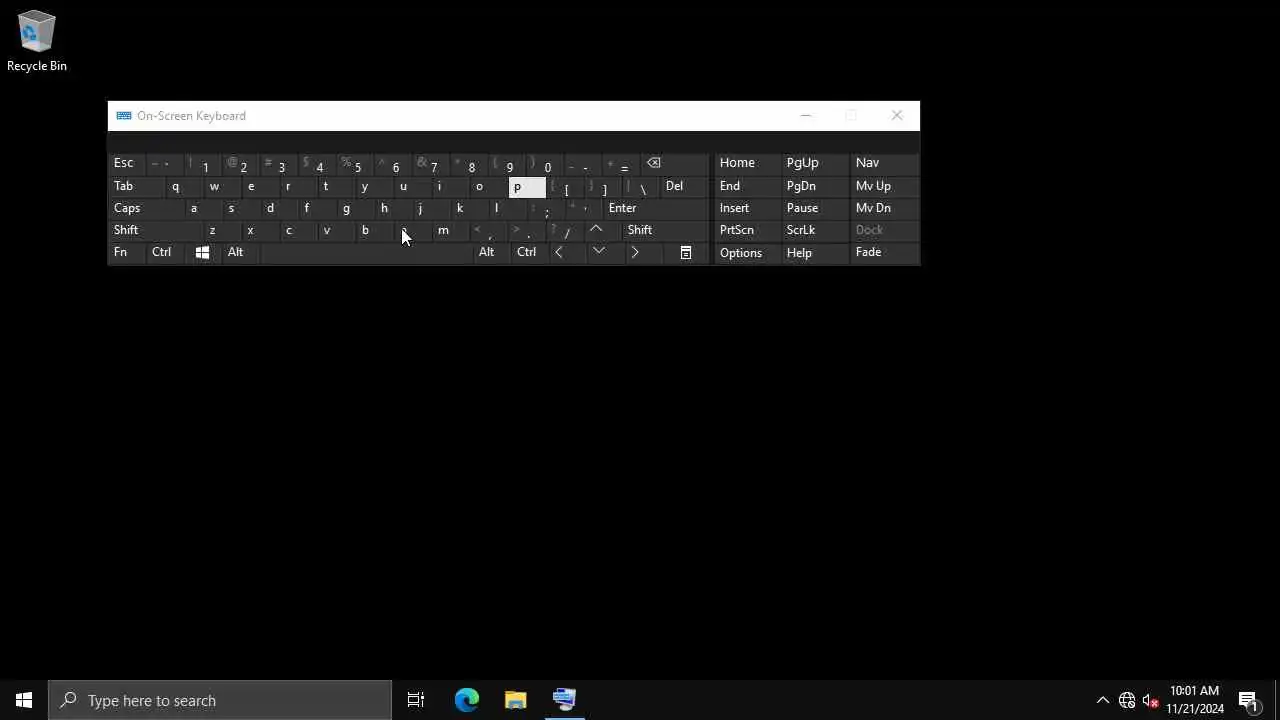Click the backslash key
1280x720 pixels.
(x=641, y=186)
